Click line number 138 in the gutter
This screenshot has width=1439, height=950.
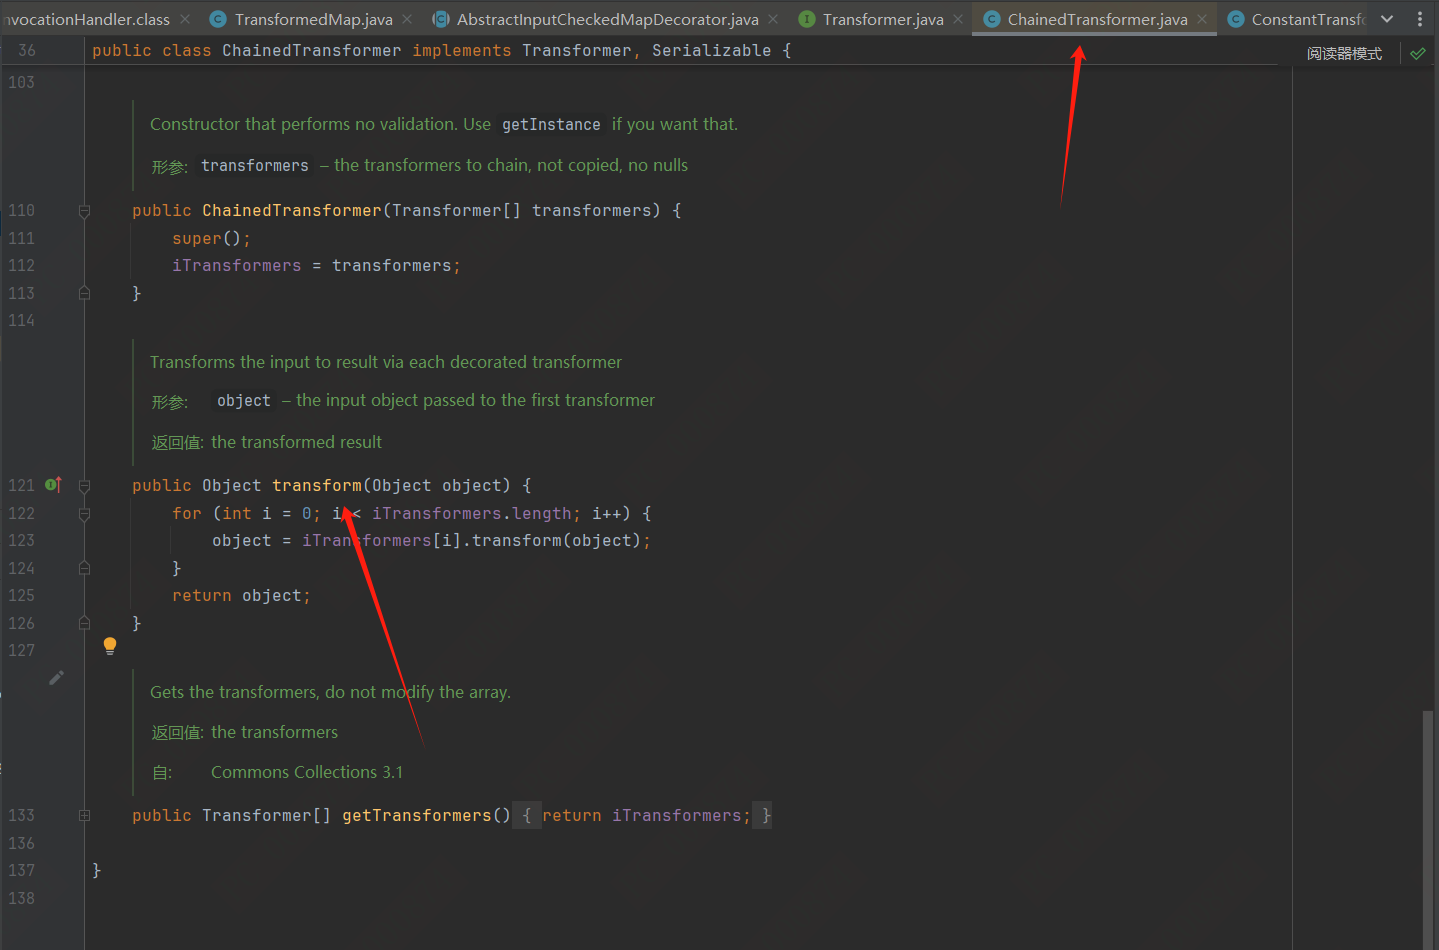tap(21, 898)
